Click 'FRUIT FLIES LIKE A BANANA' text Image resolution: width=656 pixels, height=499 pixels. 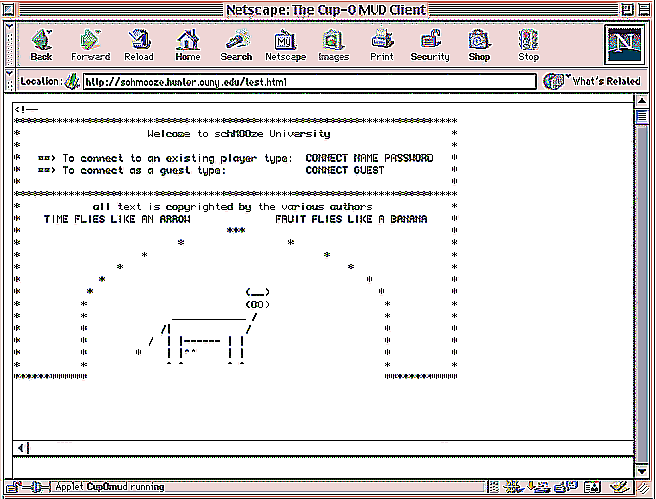(x=351, y=219)
